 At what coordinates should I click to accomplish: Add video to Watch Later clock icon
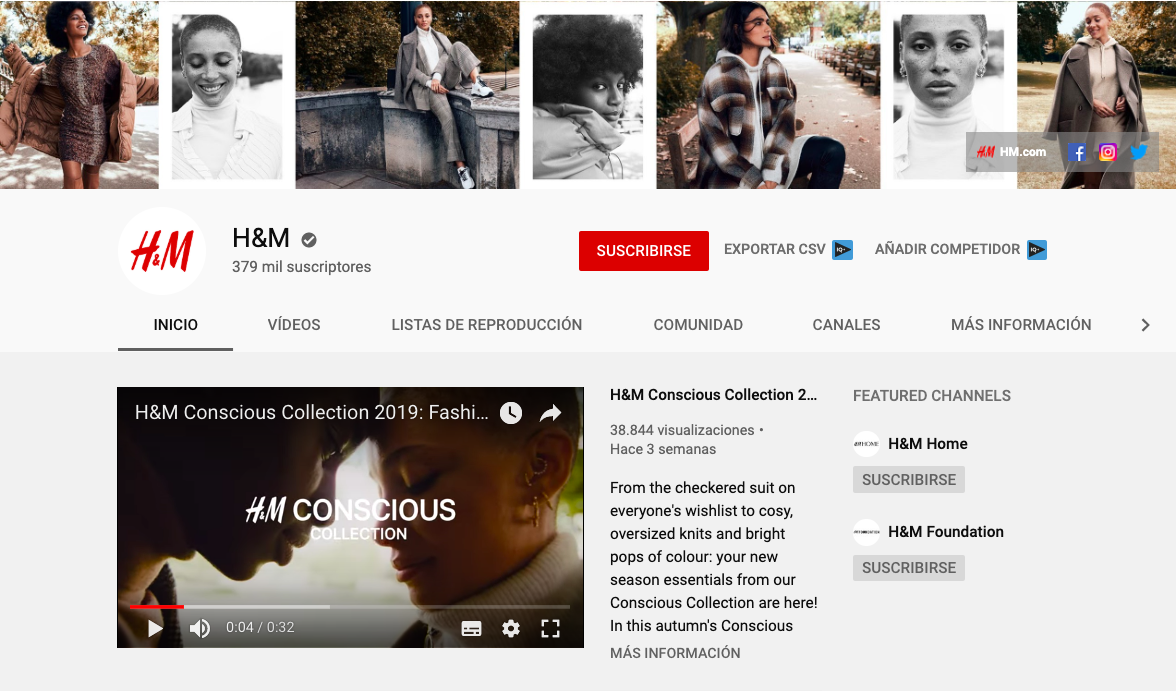click(x=511, y=413)
